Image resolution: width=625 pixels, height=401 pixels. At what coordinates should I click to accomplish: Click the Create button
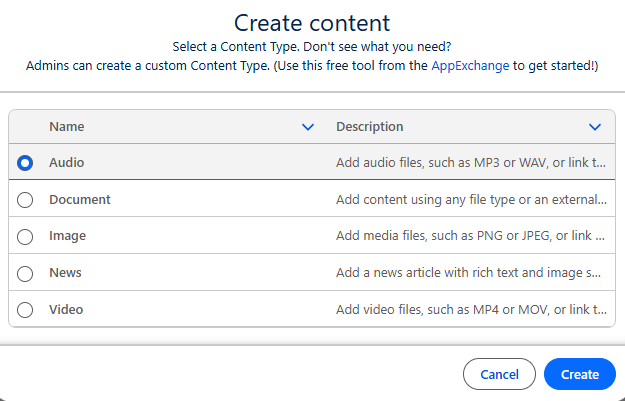pyautogui.click(x=580, y=374)
